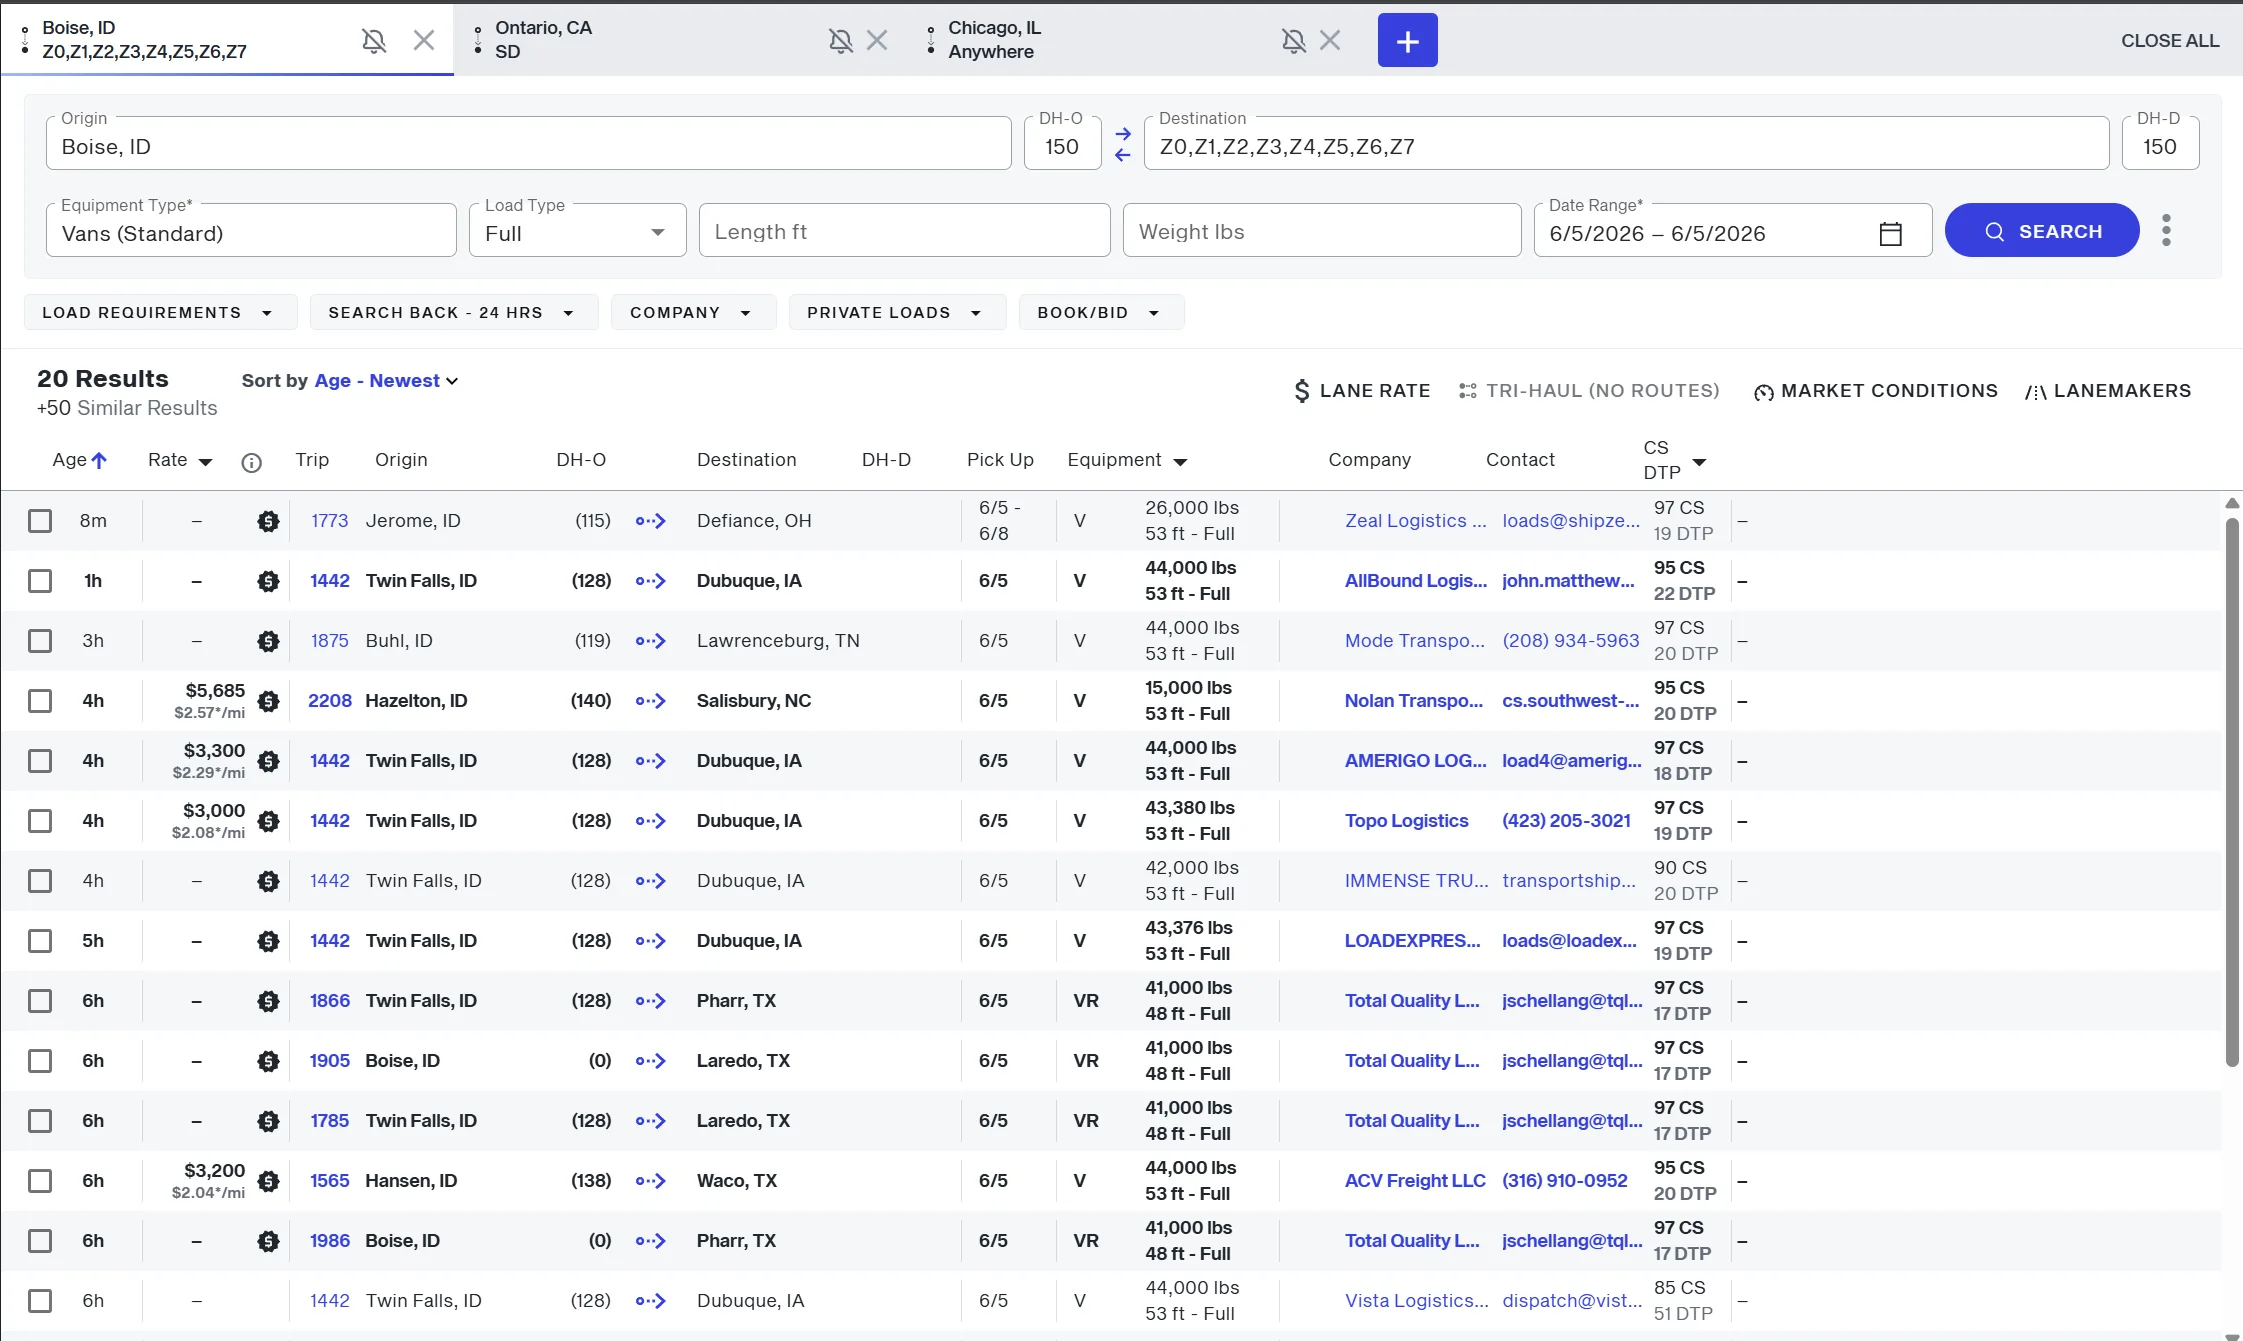
Task: Open Market Conditions gauge
Action: tap(1876, 391)
